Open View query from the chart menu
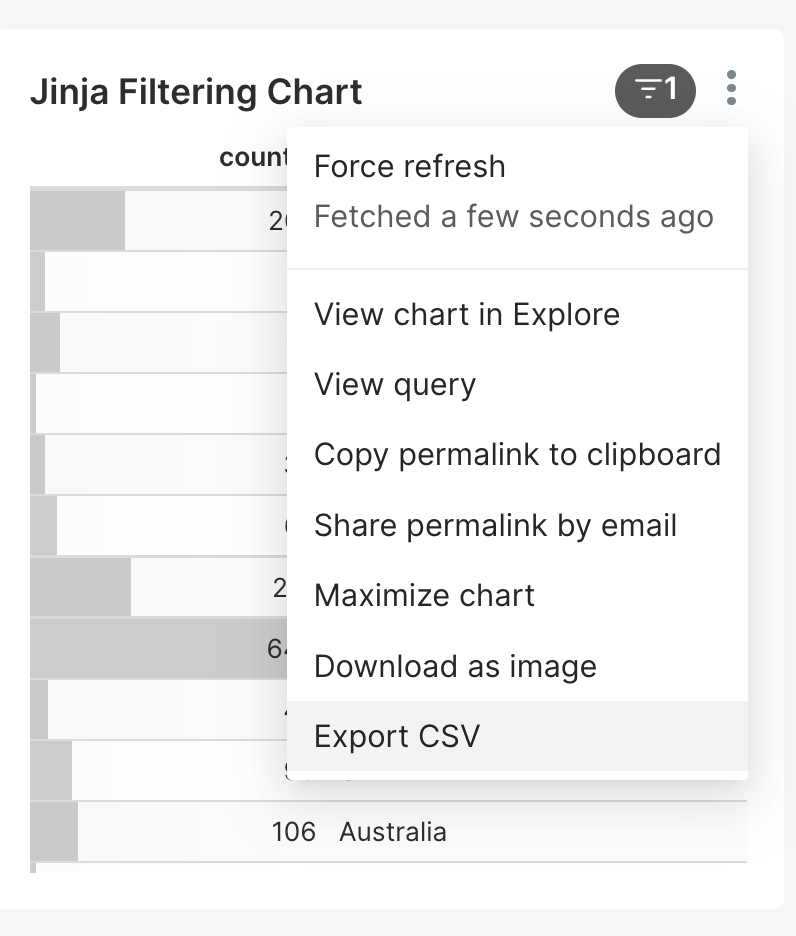This screenshot has height=936, width=796. 395,384
